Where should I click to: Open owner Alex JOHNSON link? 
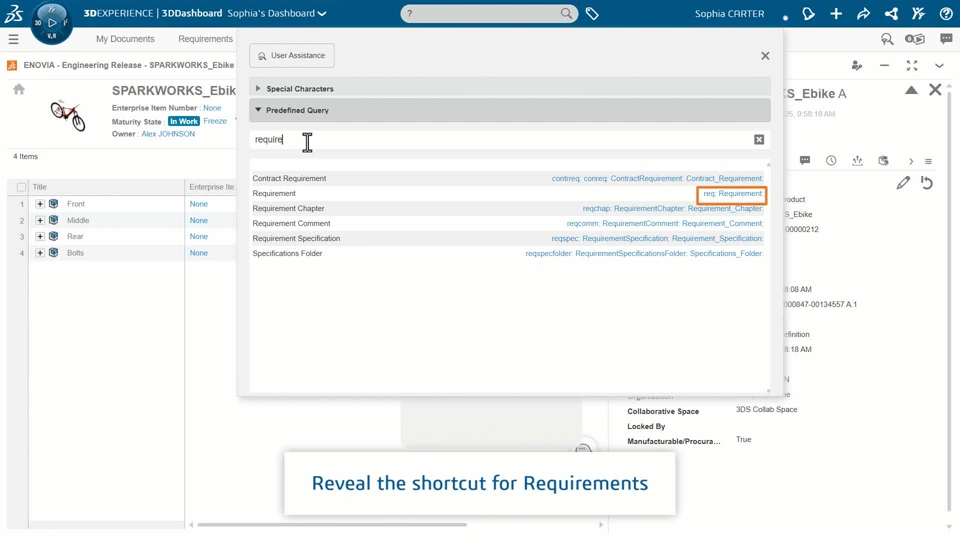pyautogui.click(x=168, y=134)
